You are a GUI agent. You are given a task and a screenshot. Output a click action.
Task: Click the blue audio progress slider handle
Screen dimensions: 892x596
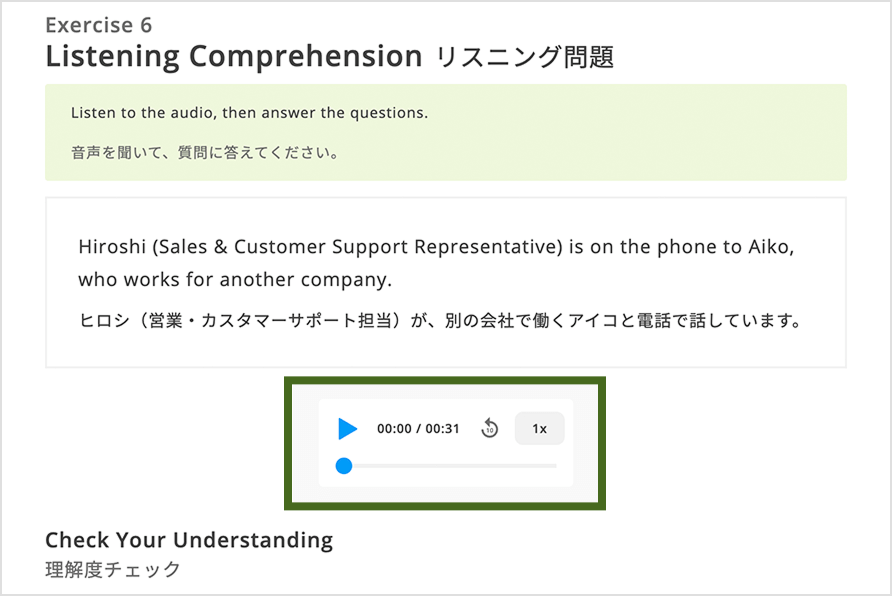tap(344, 466)
